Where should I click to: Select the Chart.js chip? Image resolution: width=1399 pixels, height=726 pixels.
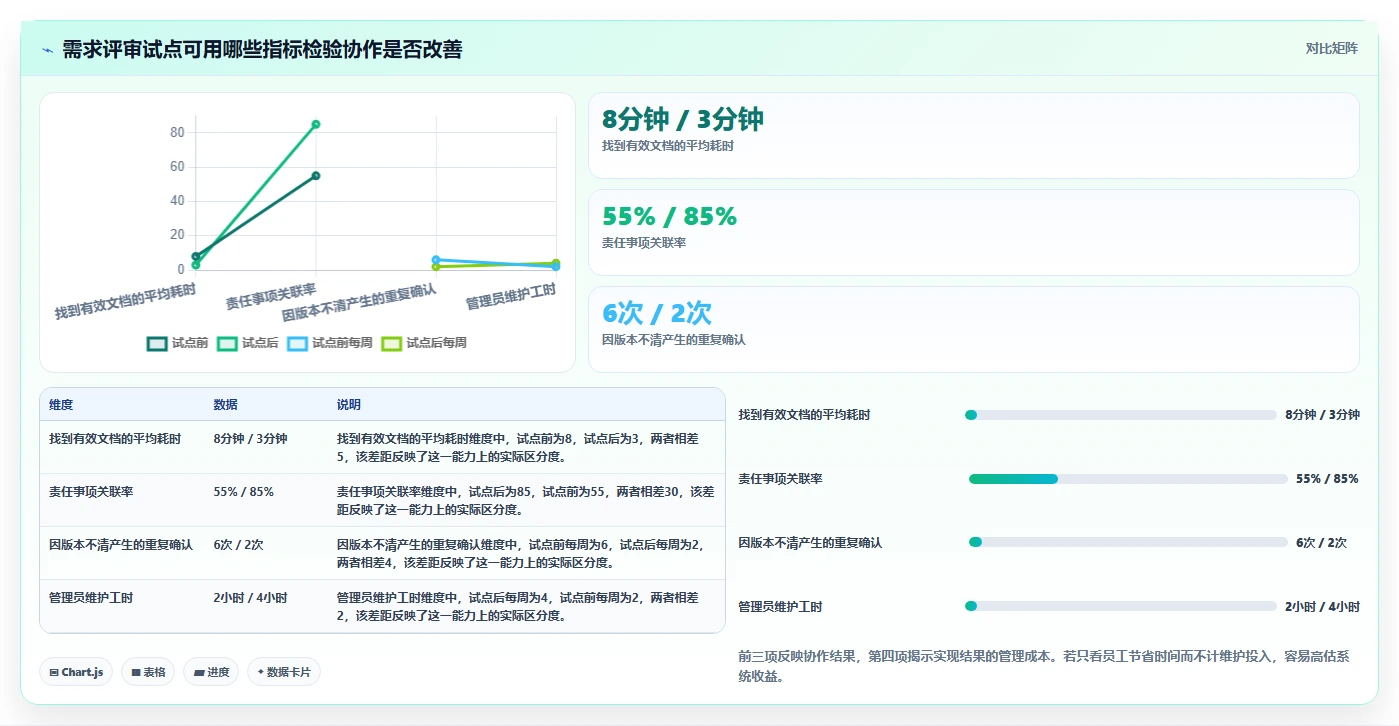(76, 672)
